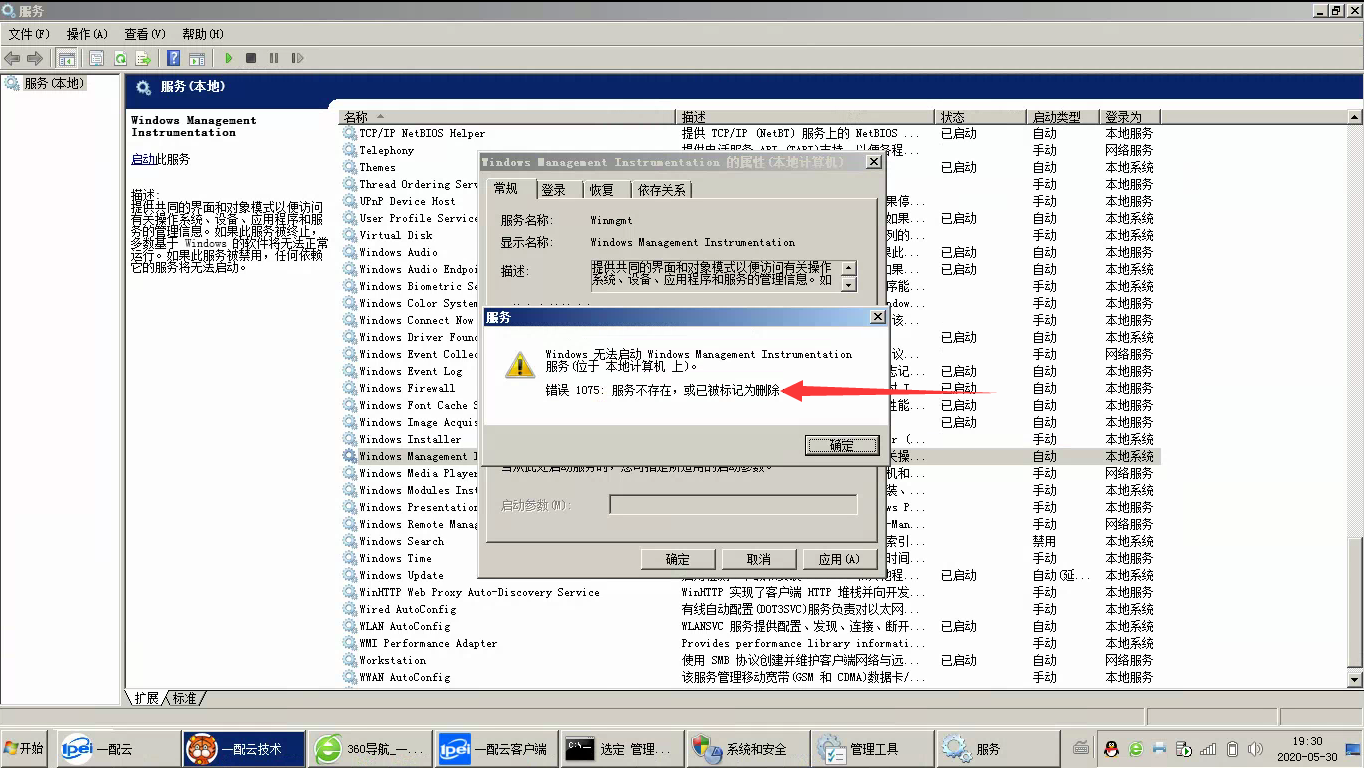Switch to the 扩展 view tab at bottom

(x=146, y=698)
